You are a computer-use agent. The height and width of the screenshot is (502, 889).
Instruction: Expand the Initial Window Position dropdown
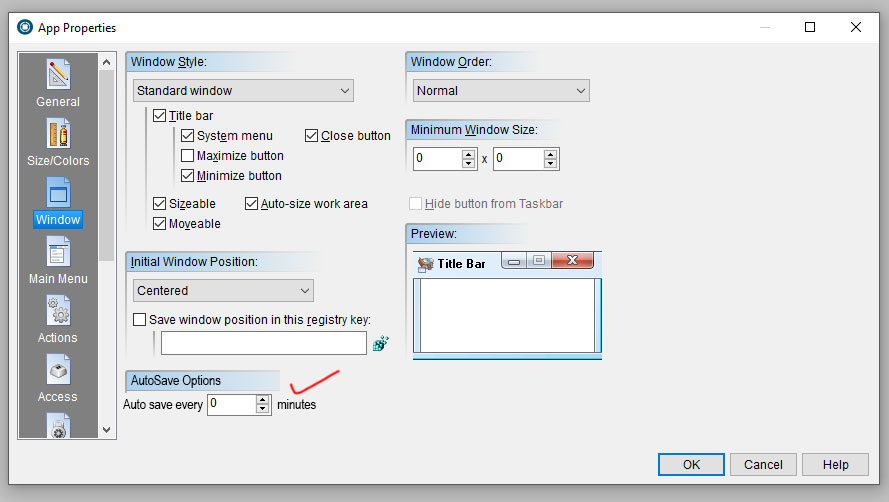pyautogui.click(x=223, y=290)
